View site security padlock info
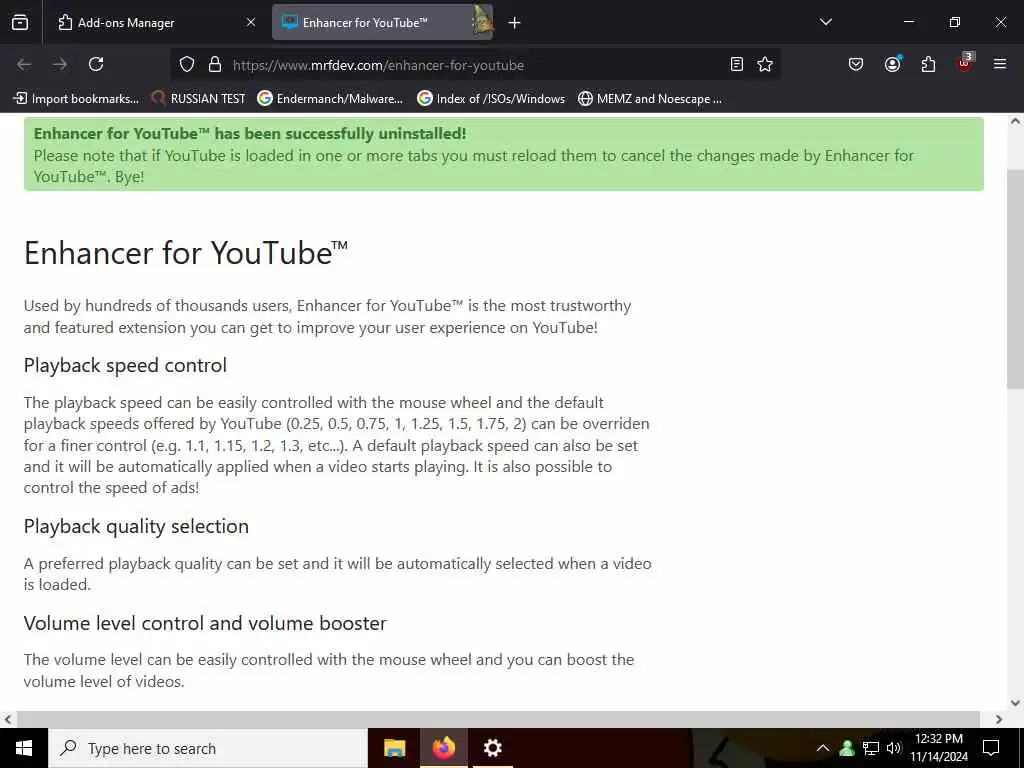 click(215, 65)
